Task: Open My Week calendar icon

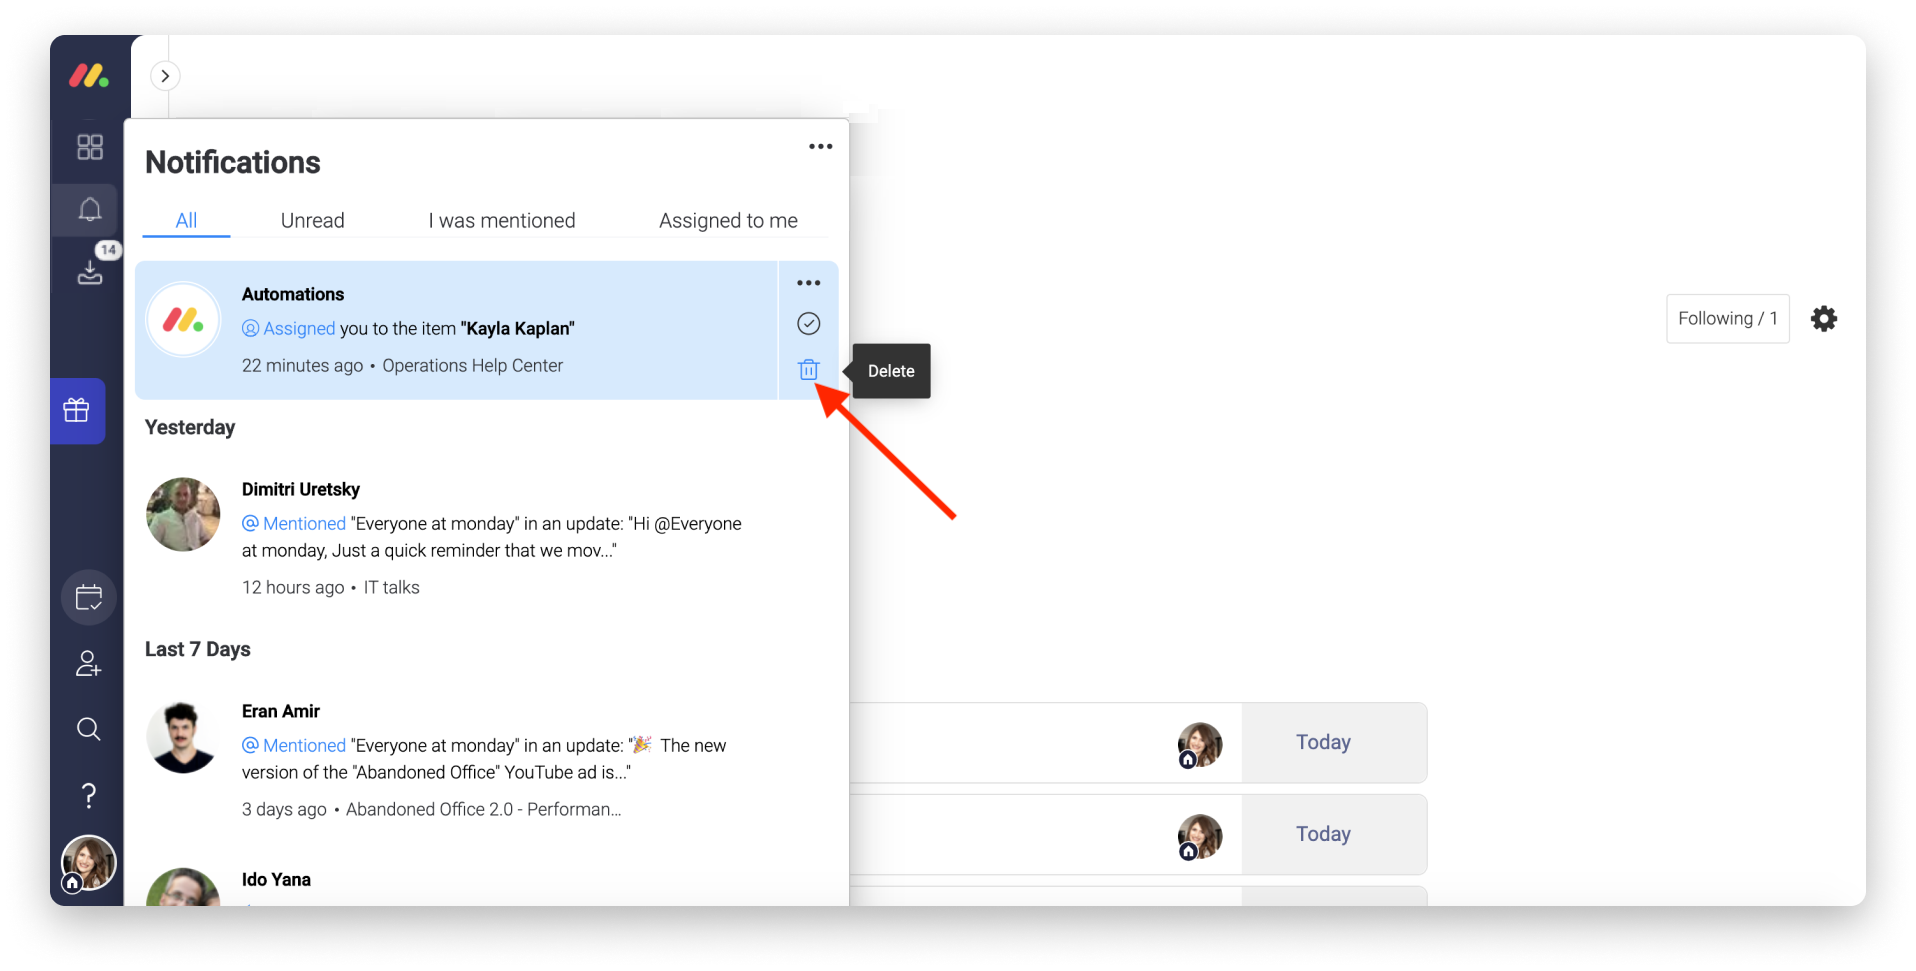Action: pos(89,598)
